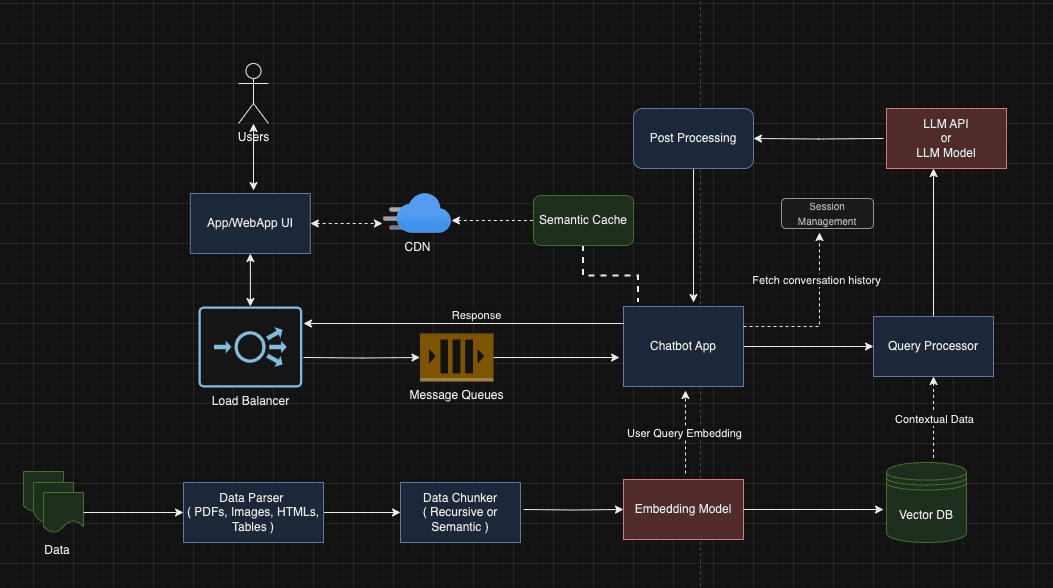This screenshot has width=1053, height=588.
Task: Select the Query Processor box
Action: pyautogui.click(x=933, y=346)
